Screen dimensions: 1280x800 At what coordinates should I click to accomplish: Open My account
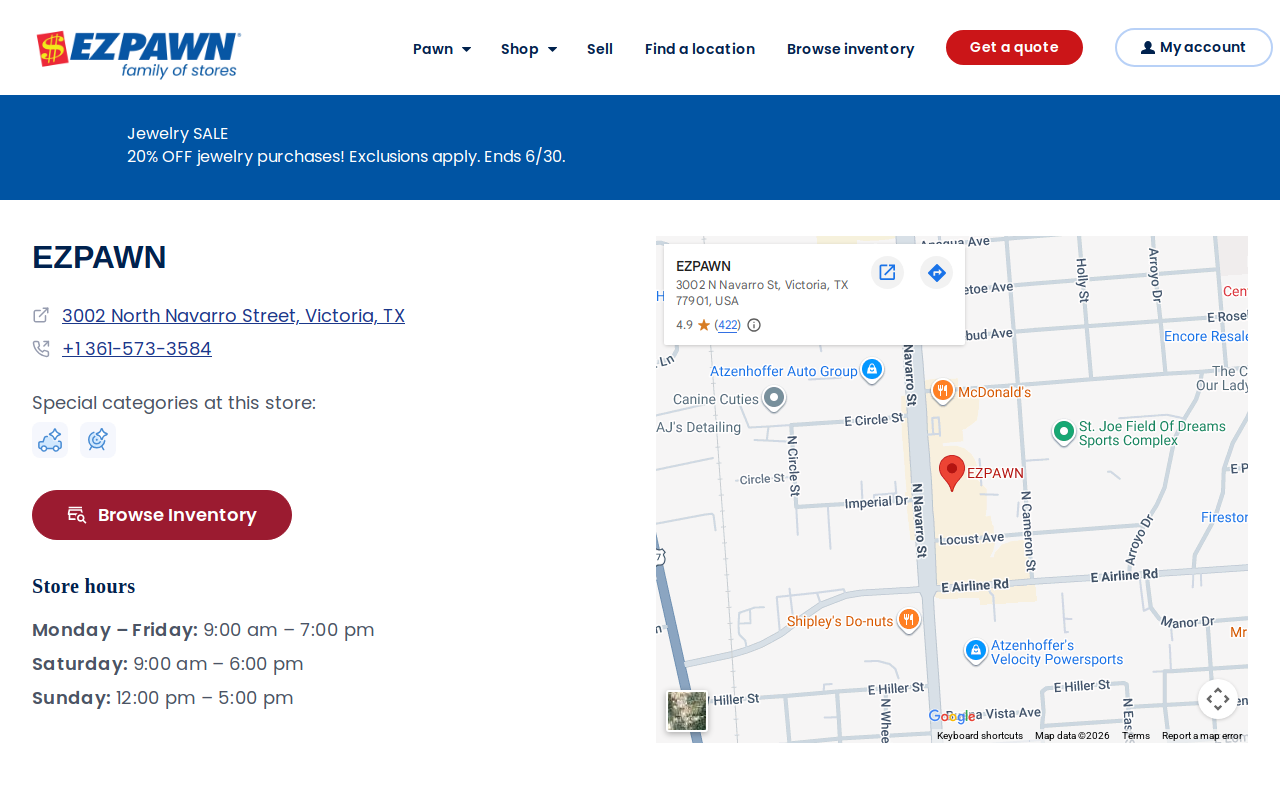click(x=1194, y=47)
